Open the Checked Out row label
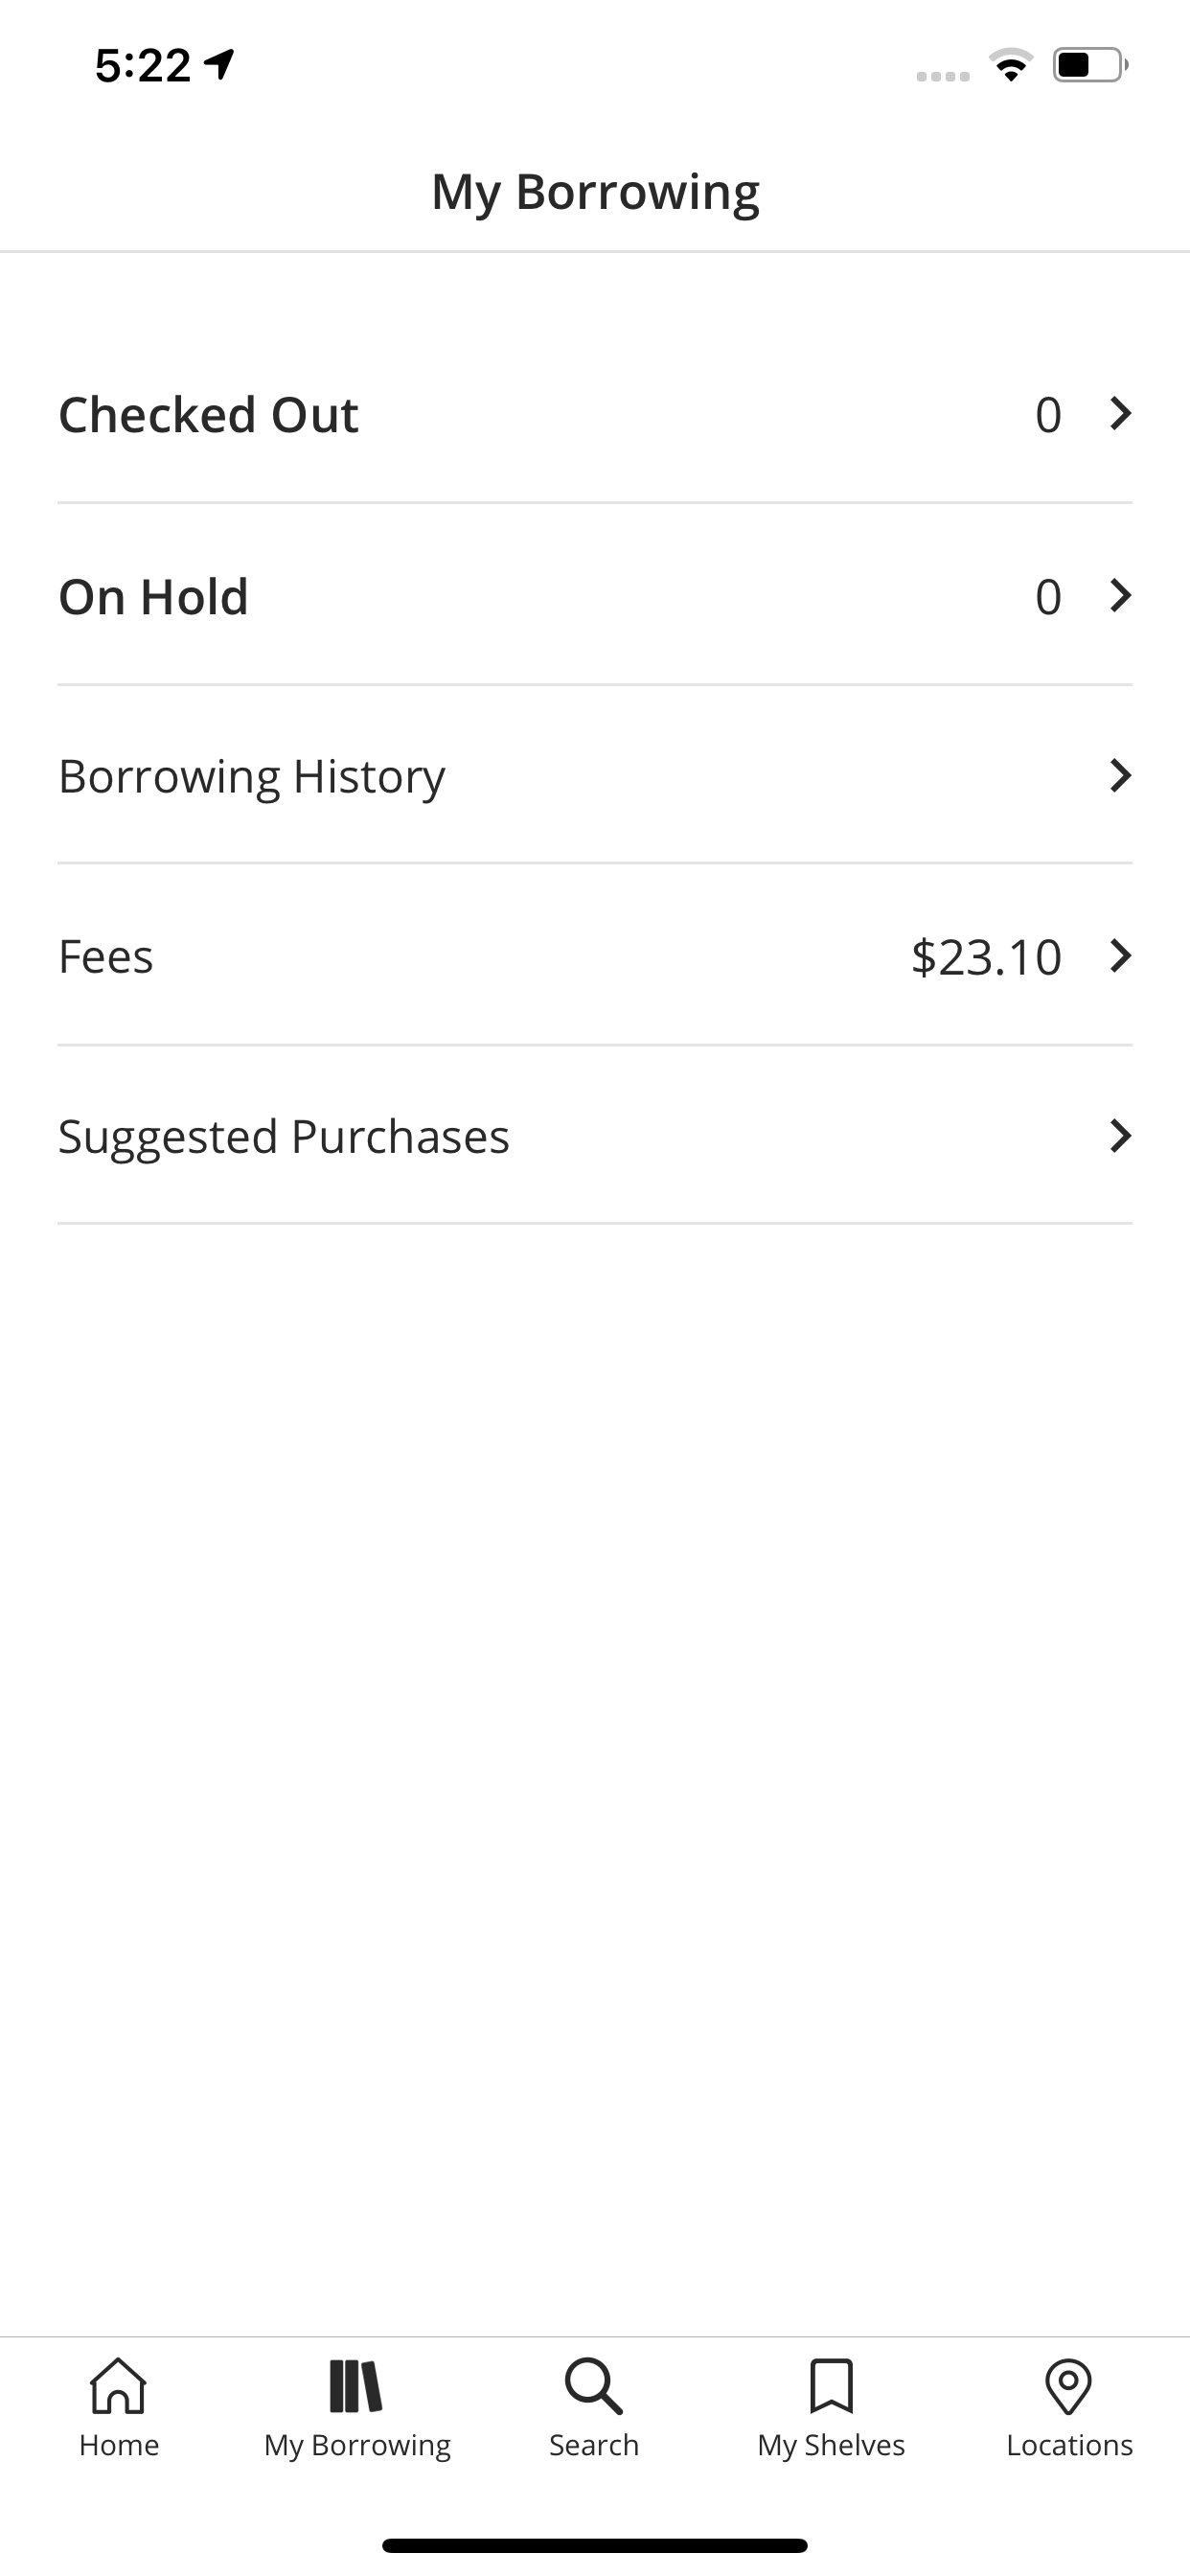The image size is (1190, 2576). pos(208,414)
